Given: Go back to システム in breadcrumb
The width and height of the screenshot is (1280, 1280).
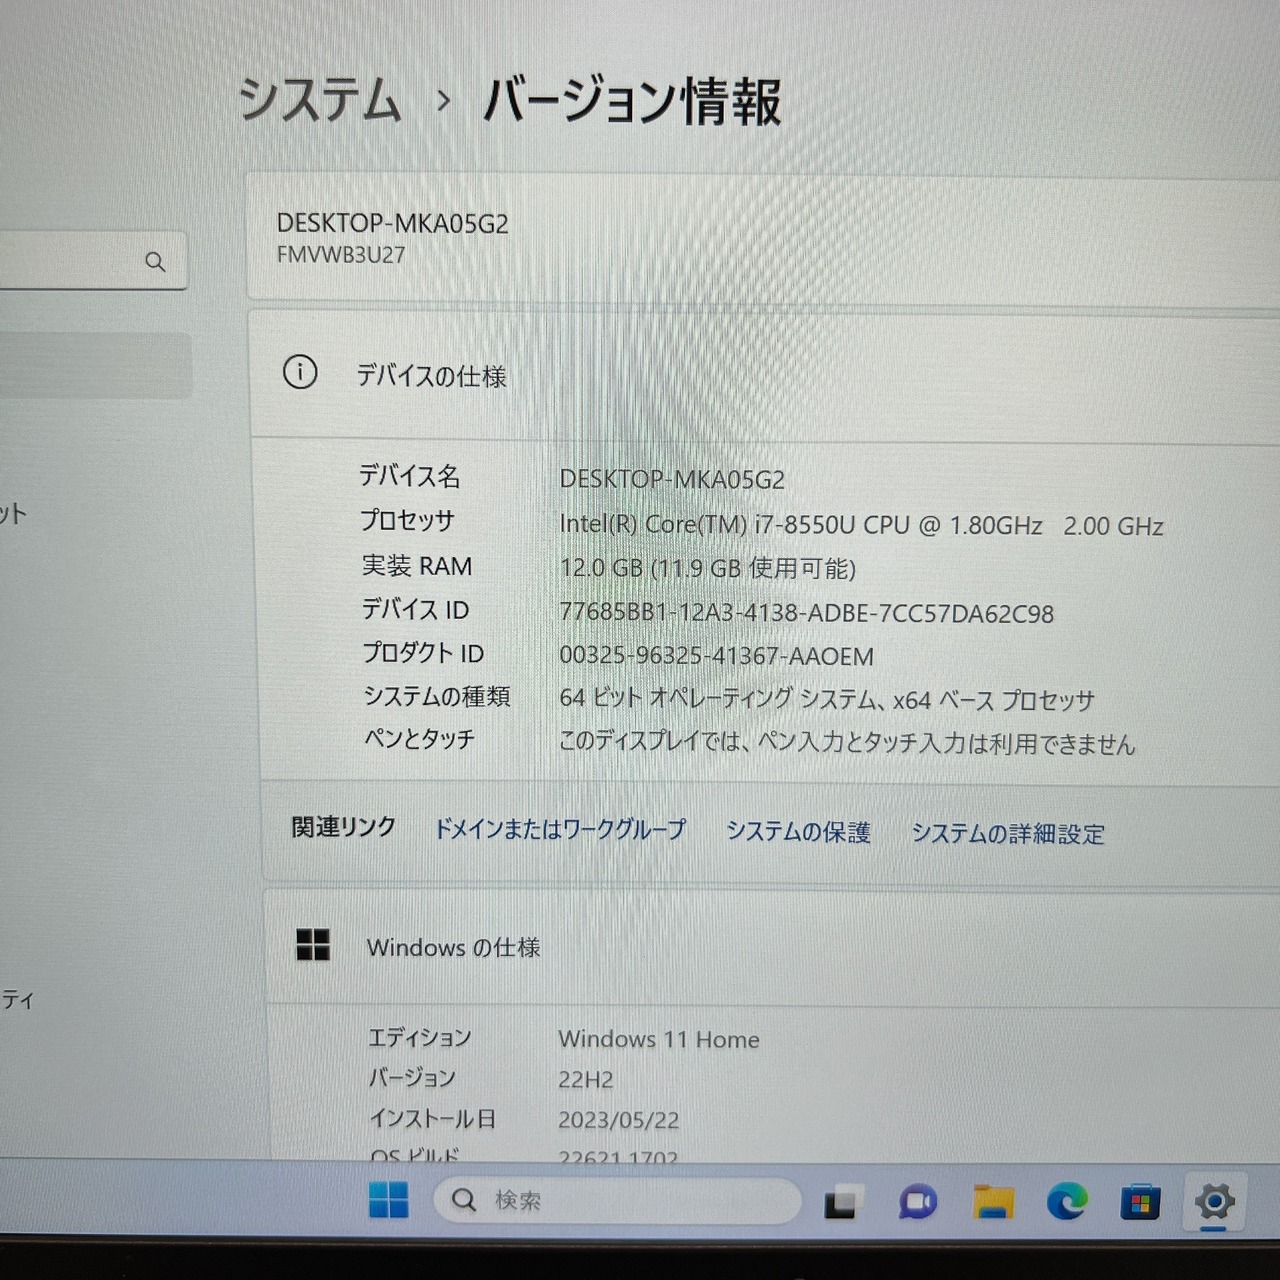Looking at the screenshot, I should (320, 101).
